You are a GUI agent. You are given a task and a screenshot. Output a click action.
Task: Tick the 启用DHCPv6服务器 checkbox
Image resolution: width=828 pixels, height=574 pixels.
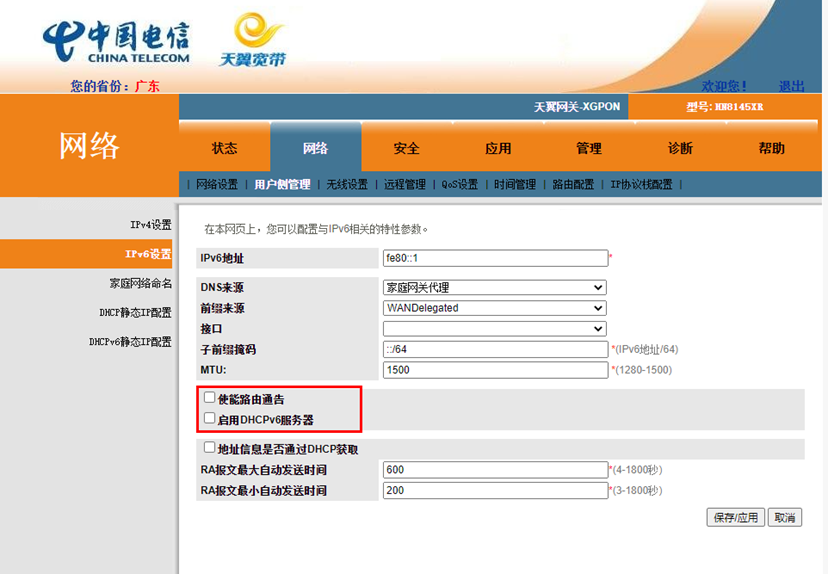[x=210, y=419]
